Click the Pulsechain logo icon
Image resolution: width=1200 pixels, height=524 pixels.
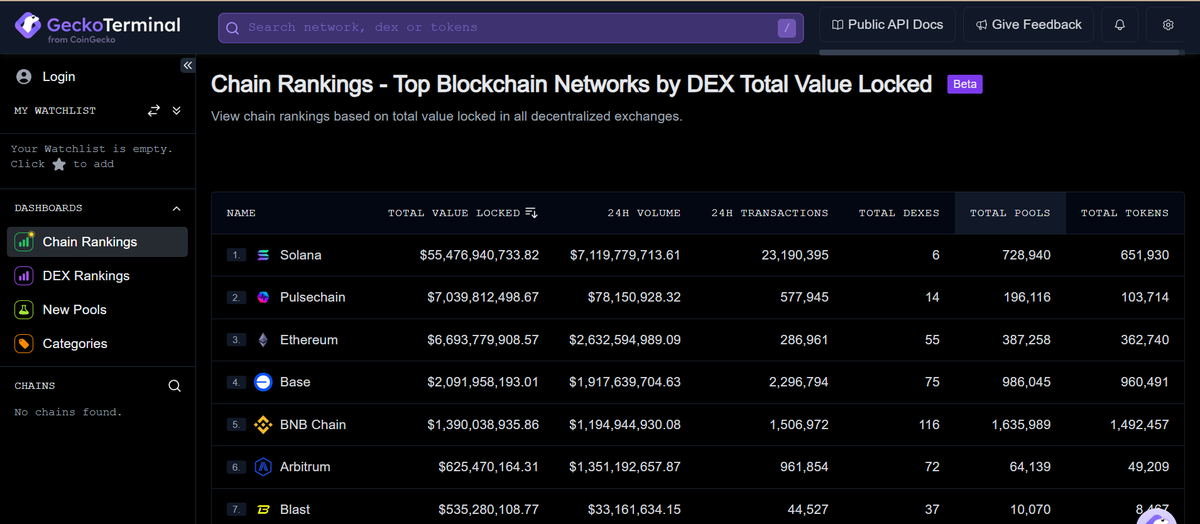(264, 297)
